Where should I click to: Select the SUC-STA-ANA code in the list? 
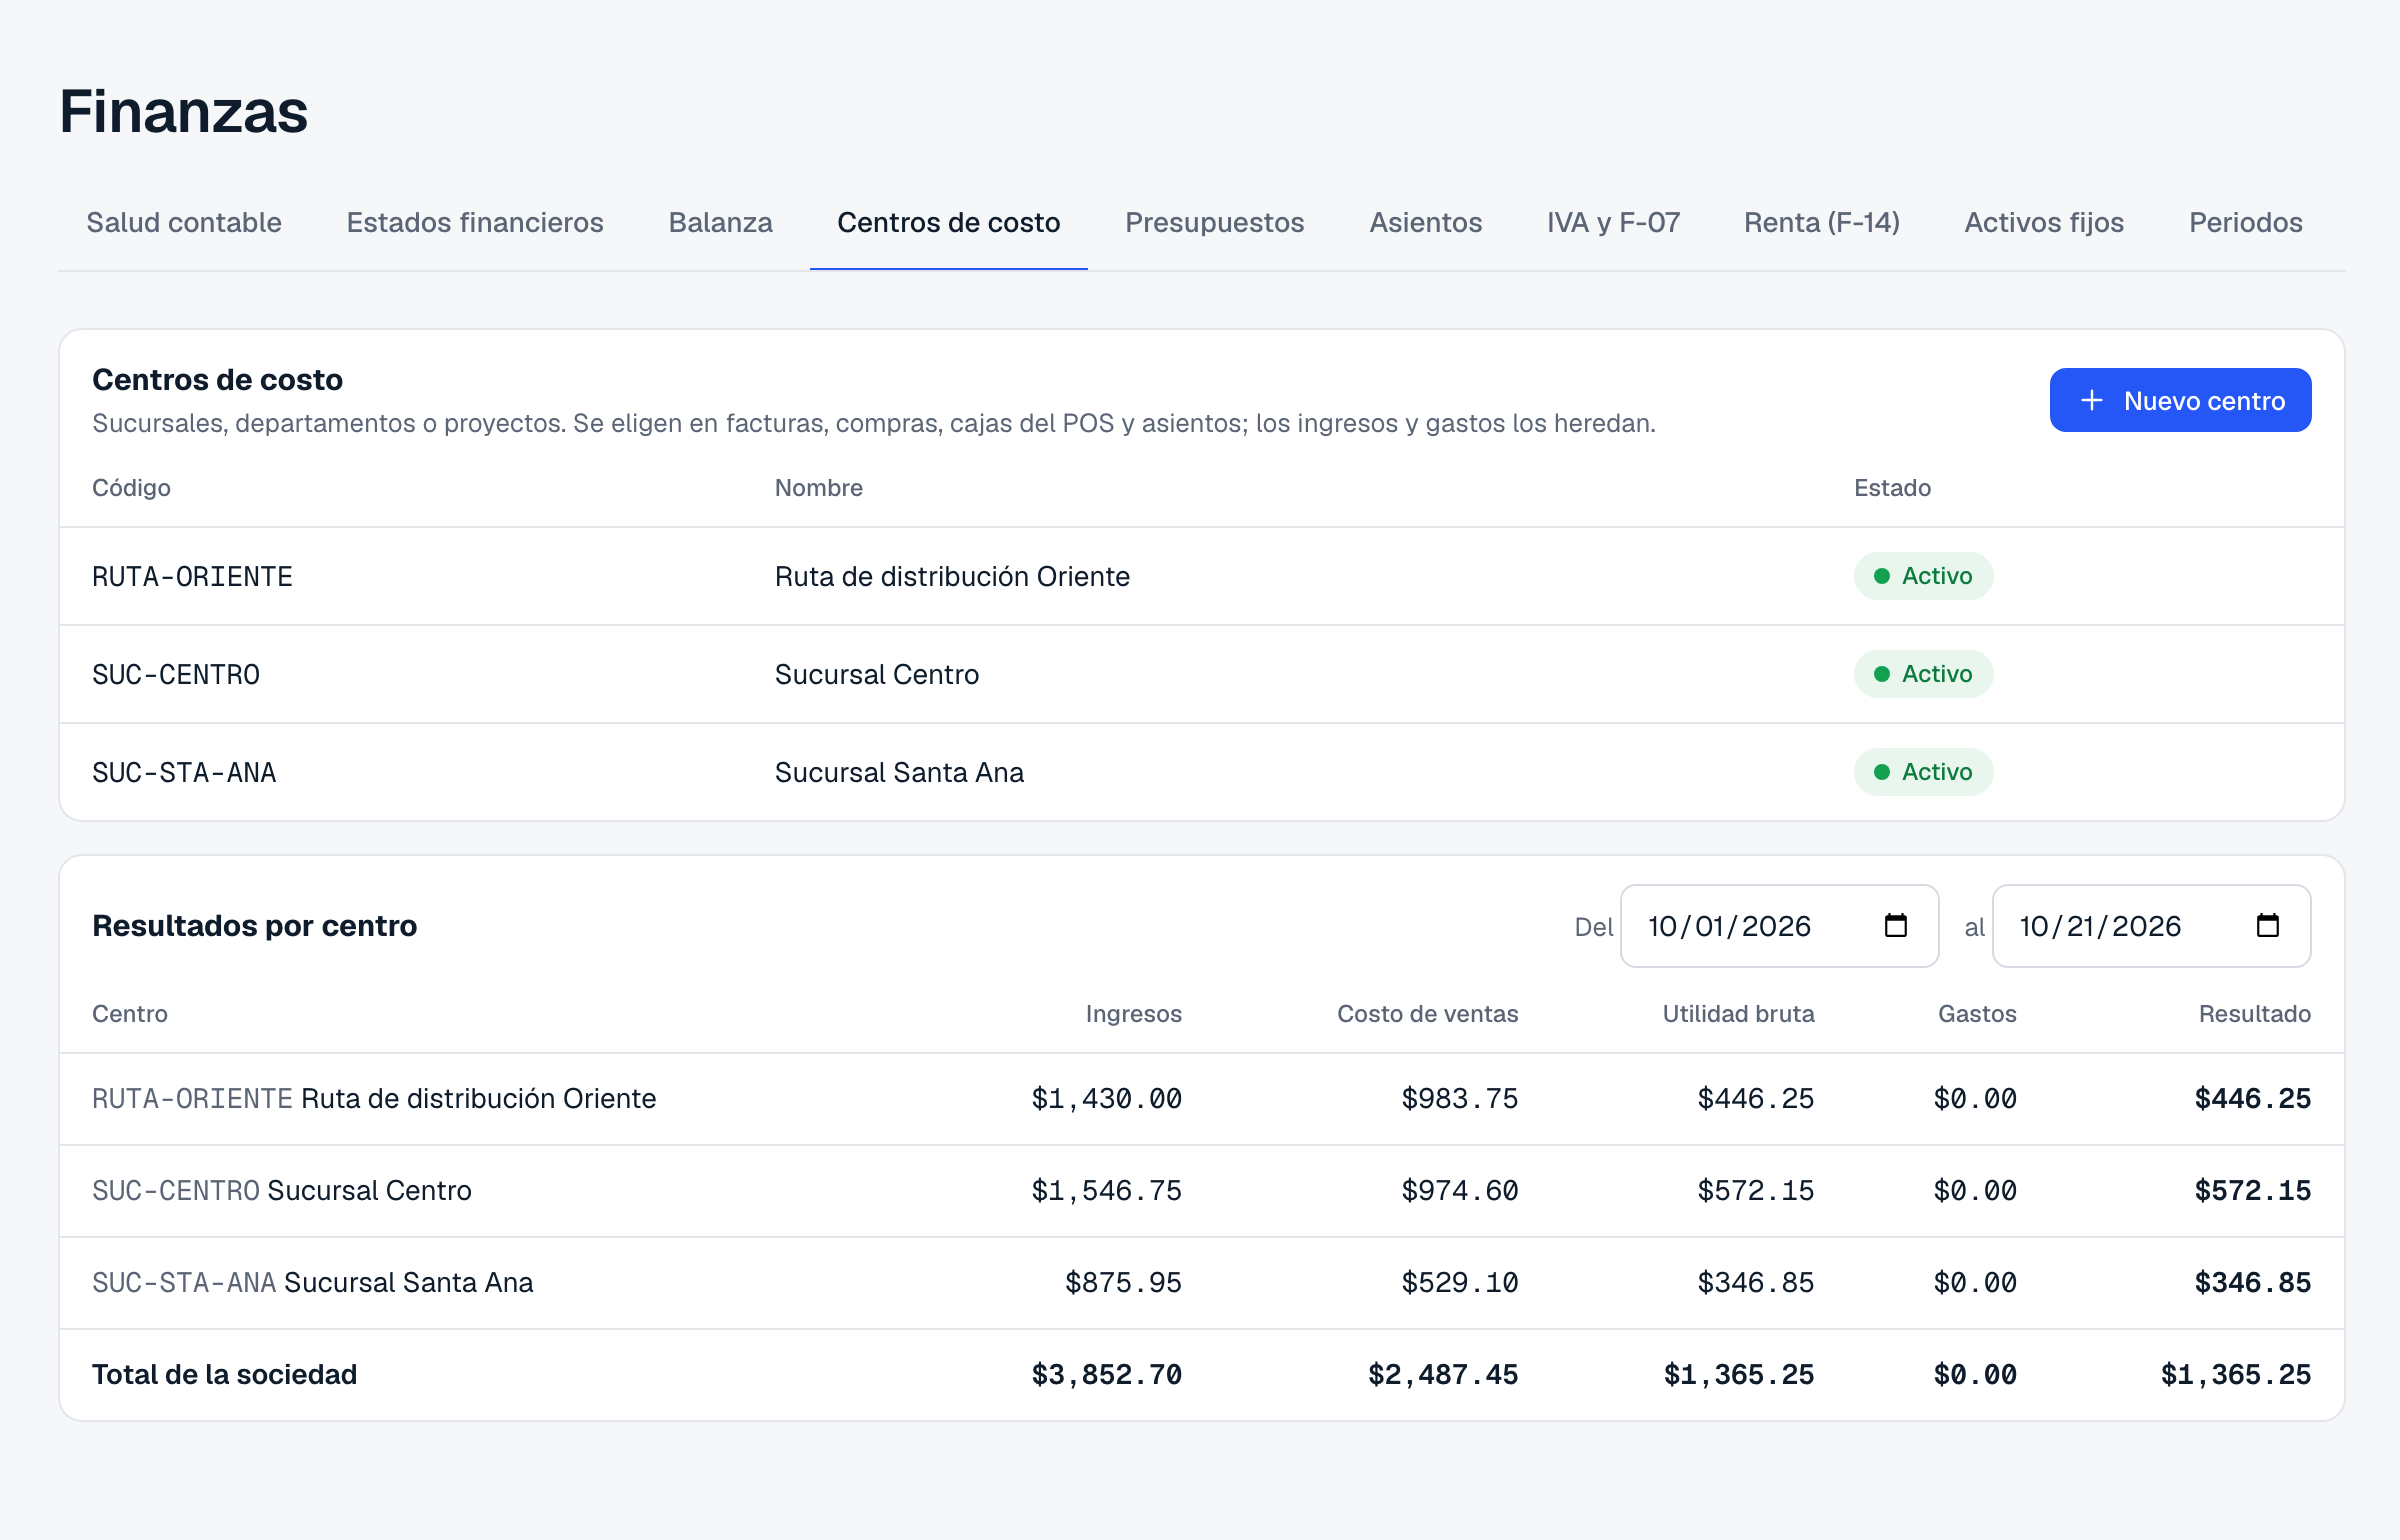(x=184, y=773)
